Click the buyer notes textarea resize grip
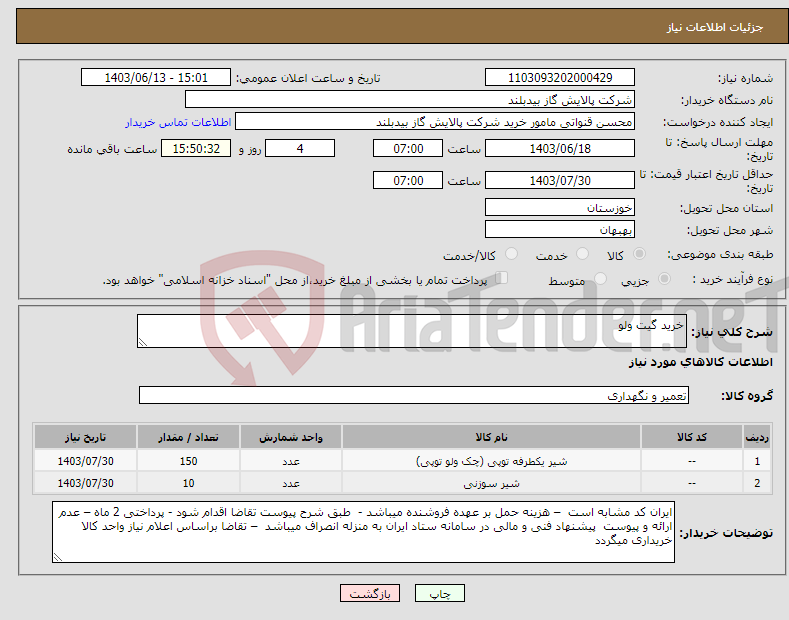Image resolution: width=789 pixels, height=620 pixels. coord(58,557)
